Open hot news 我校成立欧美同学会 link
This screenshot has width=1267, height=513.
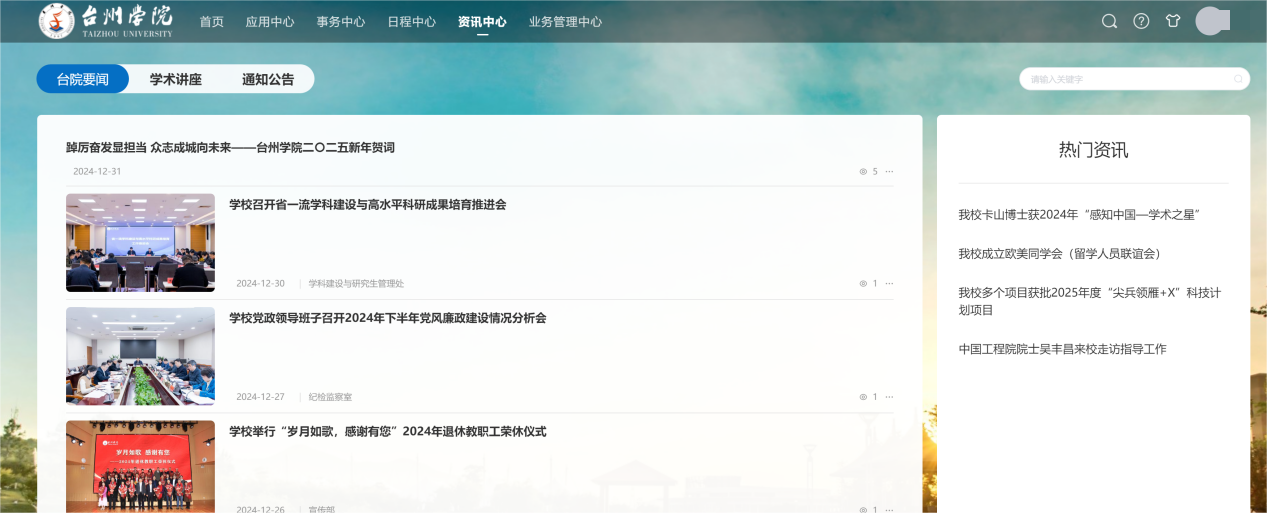pos(1059,253)
